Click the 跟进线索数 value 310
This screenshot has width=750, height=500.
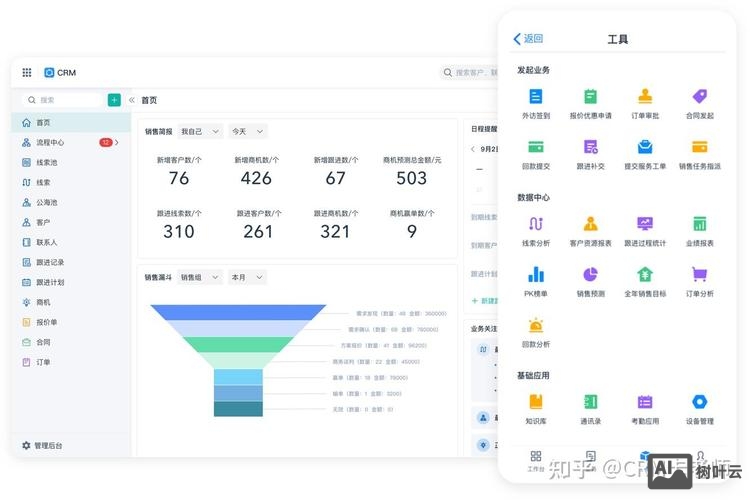coord(179,232)
